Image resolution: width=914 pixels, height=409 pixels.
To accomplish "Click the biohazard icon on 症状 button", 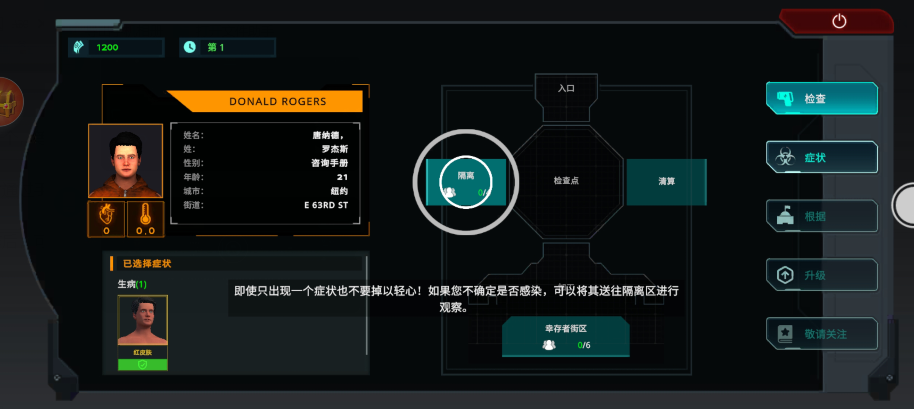I will point(784,157).
